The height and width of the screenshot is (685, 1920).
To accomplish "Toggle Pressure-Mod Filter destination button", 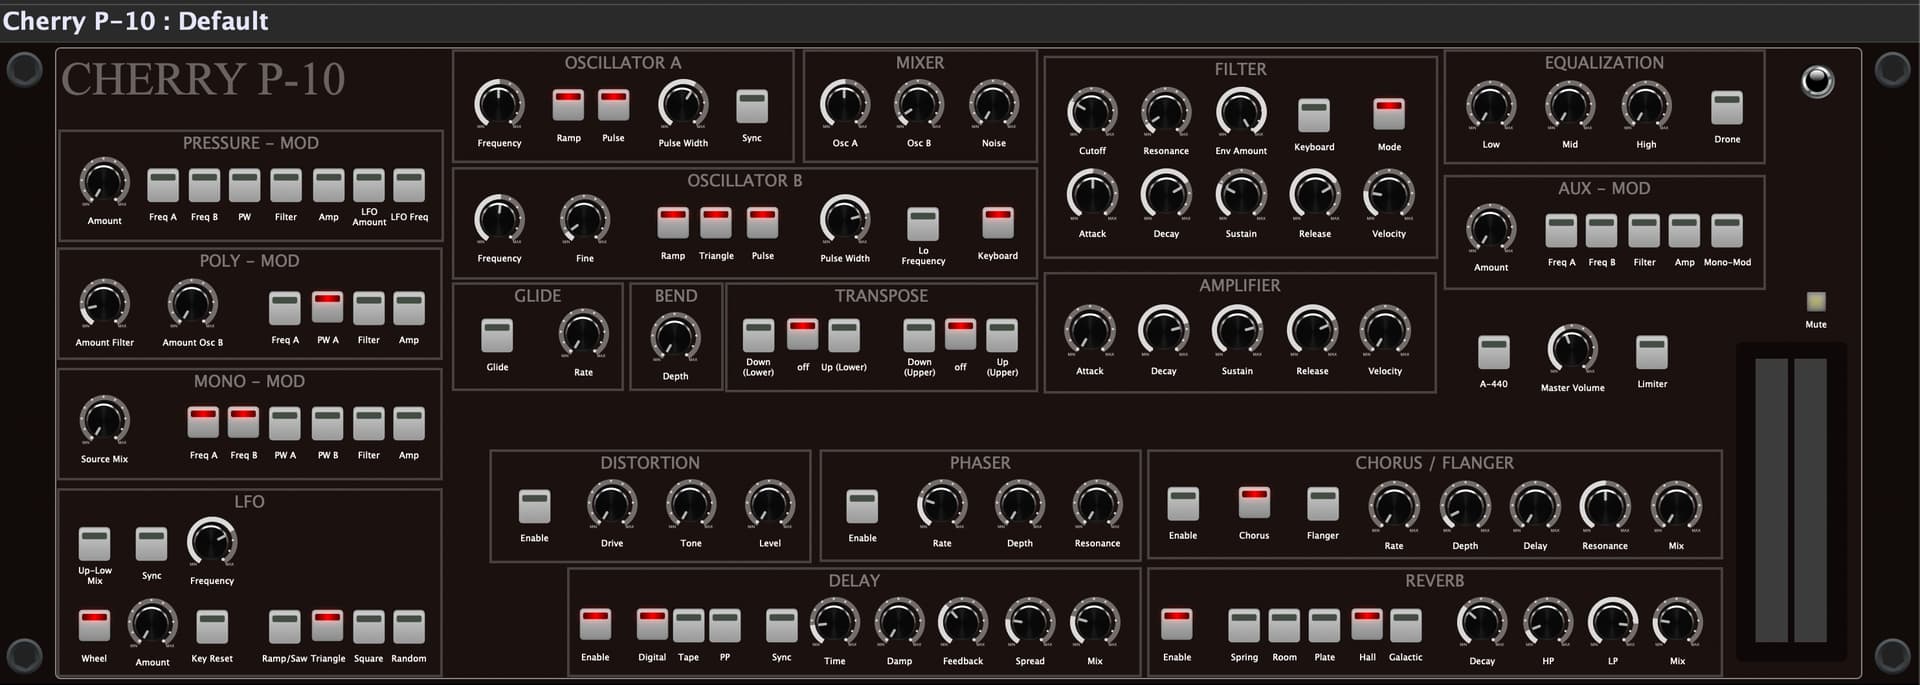I will [x=285, y=186].
